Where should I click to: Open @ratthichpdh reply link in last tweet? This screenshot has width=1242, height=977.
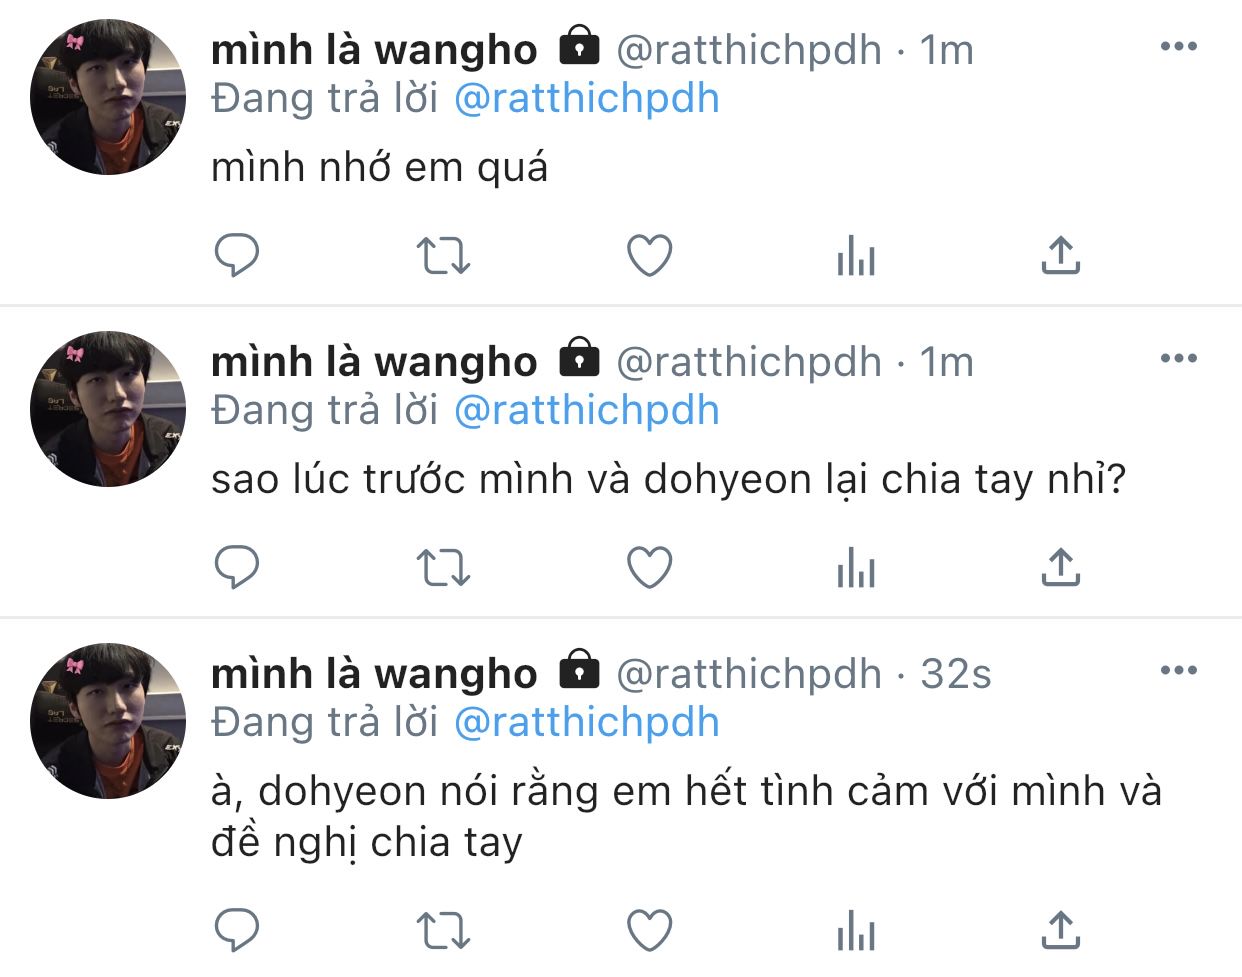pos(587,723)
